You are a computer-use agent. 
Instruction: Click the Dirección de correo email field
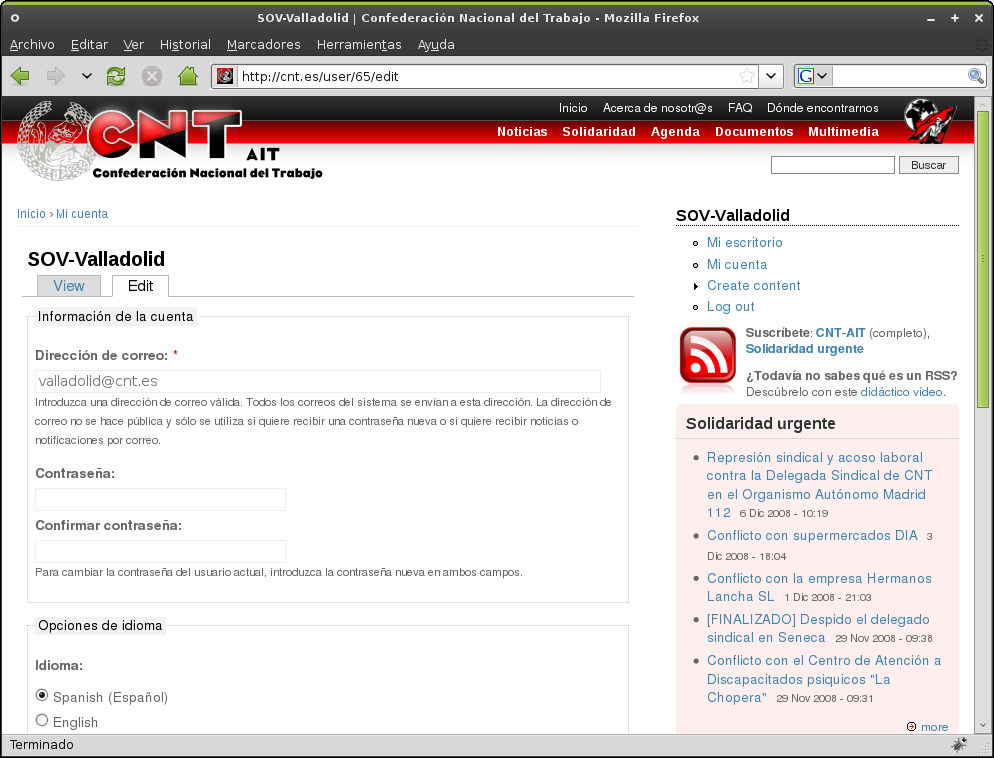coord(318,381)
